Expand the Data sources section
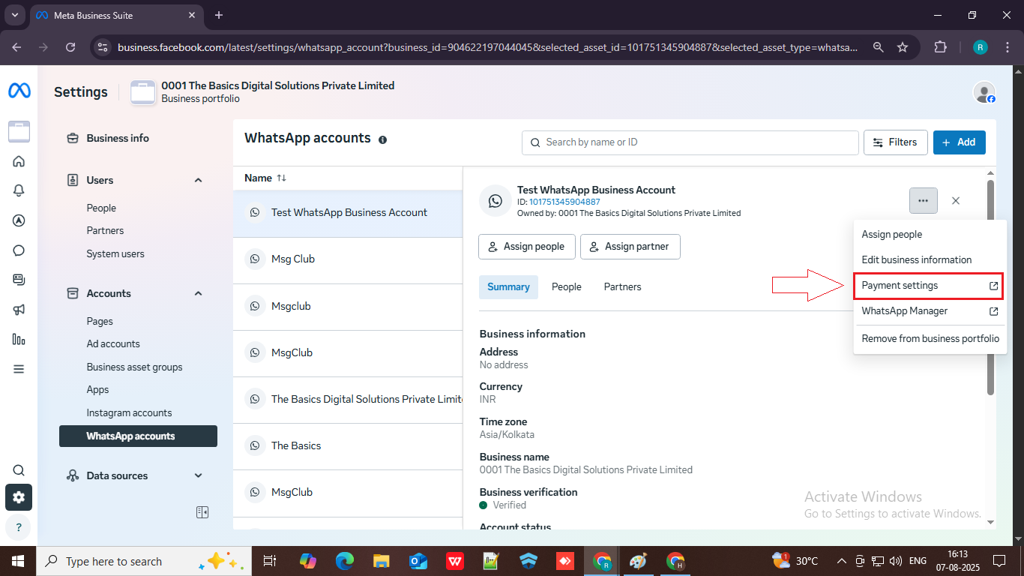Screen dimensions: 1024x576 click(199, 475)
